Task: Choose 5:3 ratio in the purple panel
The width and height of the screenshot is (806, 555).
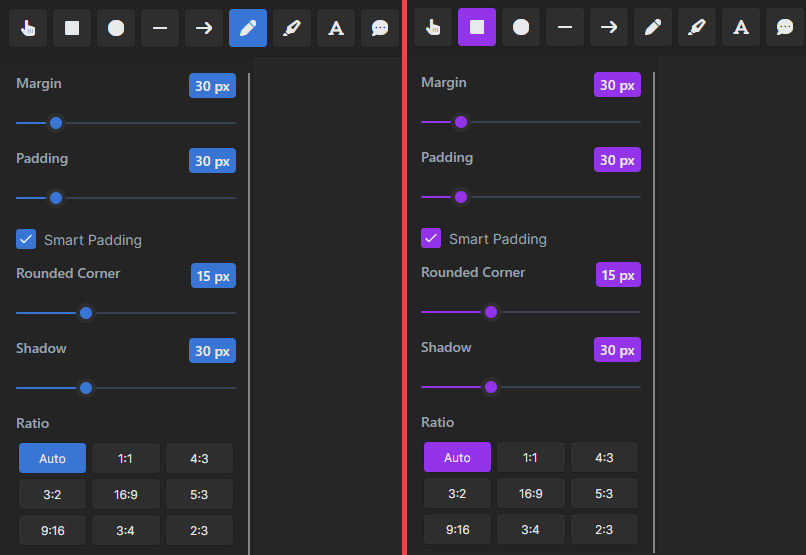Action: click(x=604, y=493)
